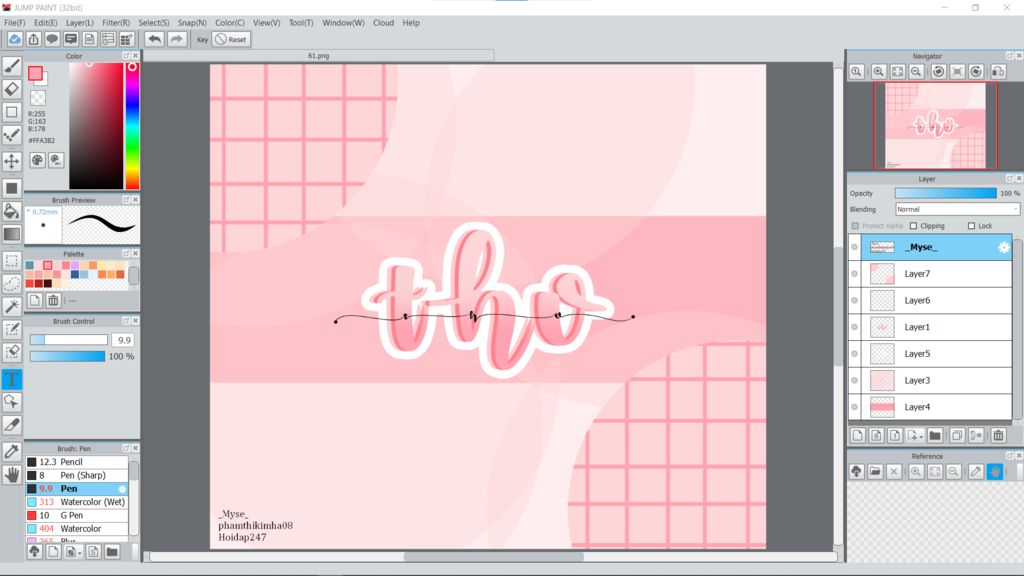Viewport: 1024px width, 576px height.
Task: Click the Reset button in toolbar
Action: [x=231, y=39]
